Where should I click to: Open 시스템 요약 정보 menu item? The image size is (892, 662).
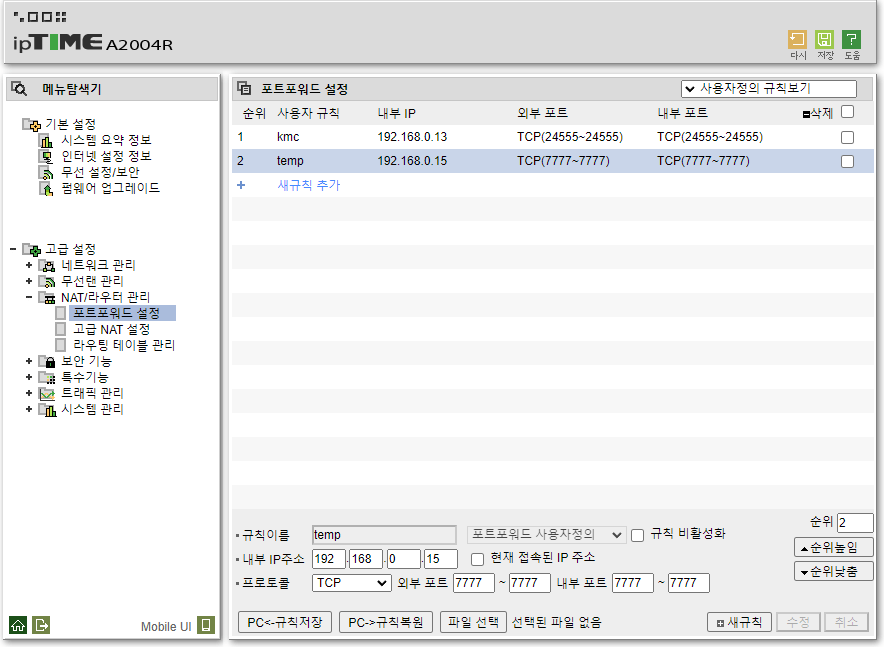tap(106, 140)
